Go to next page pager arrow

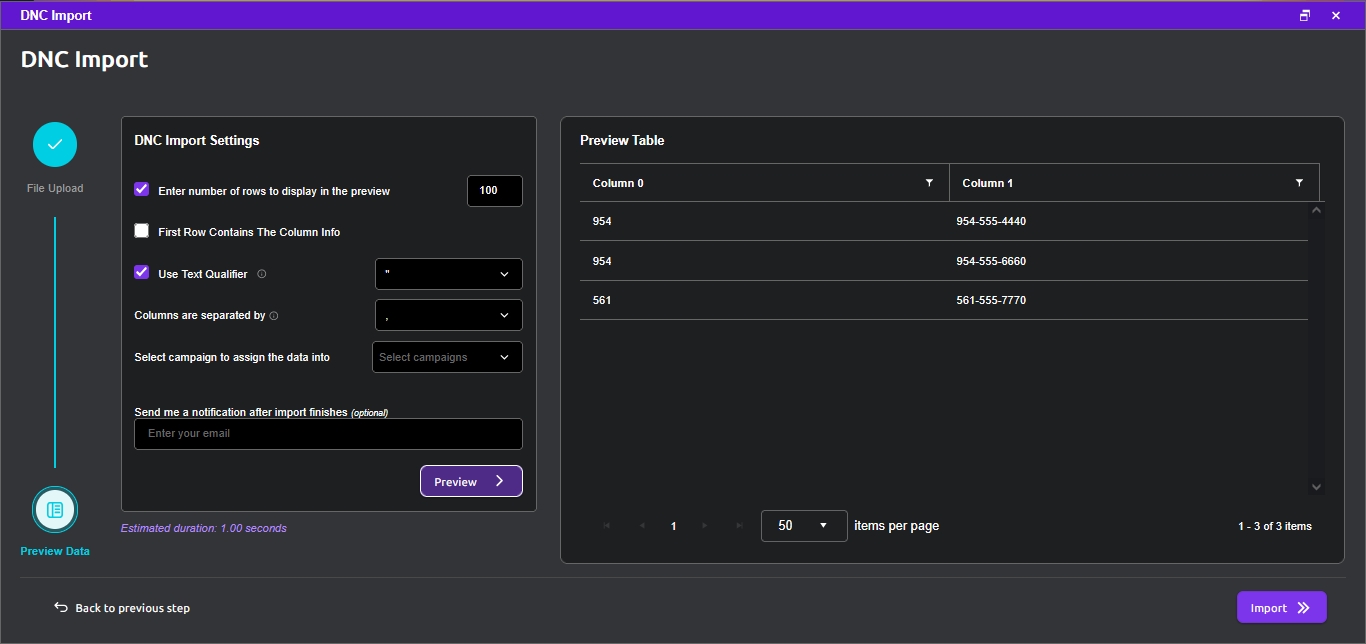pos(705,526)
